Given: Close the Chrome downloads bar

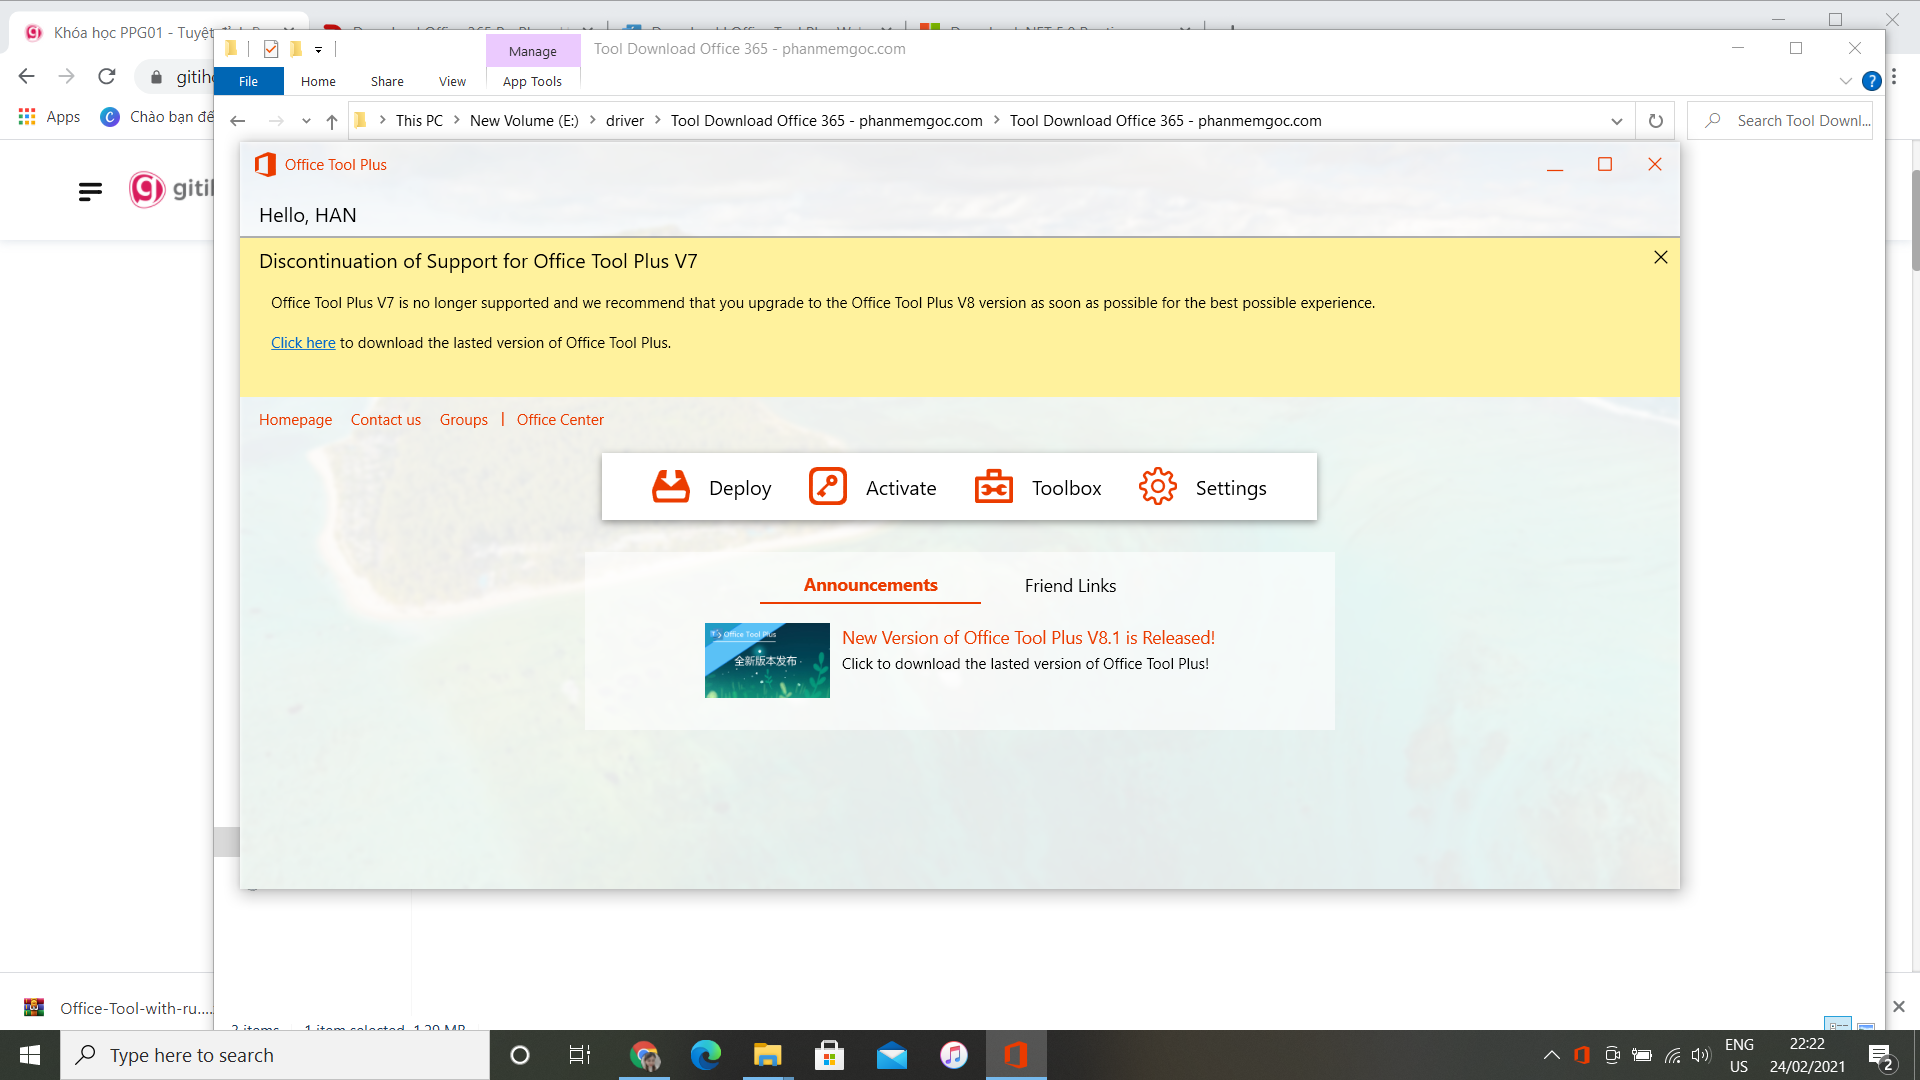Looking at the screenshot, I should [1899, 1007].
